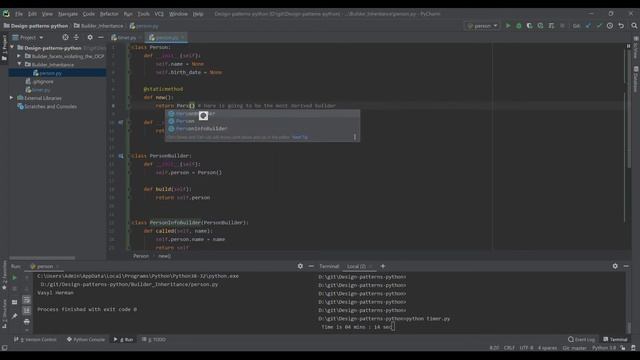Open the Project view selector dropdown

(x=27, y=38)
